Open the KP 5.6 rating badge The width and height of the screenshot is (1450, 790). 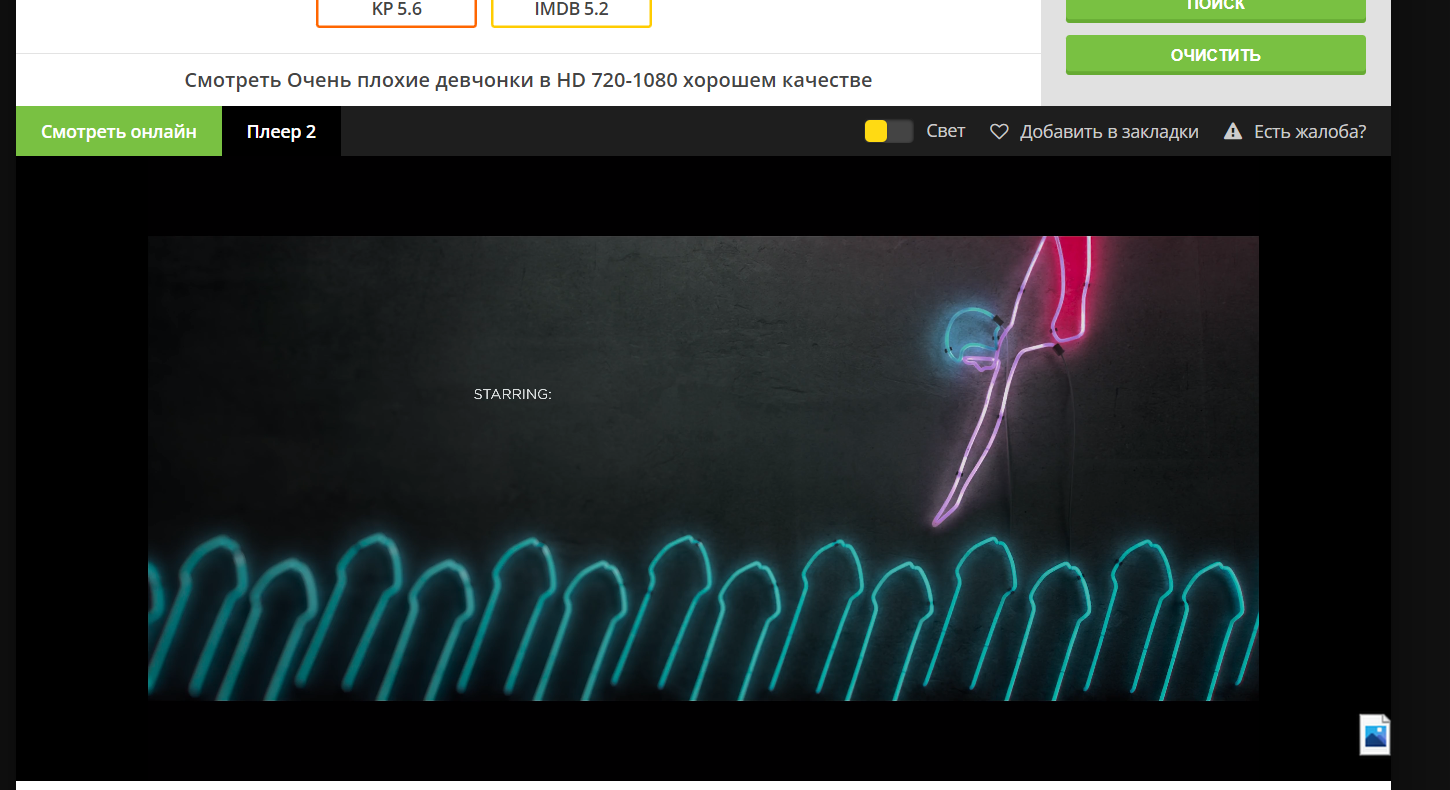point(397,10)
